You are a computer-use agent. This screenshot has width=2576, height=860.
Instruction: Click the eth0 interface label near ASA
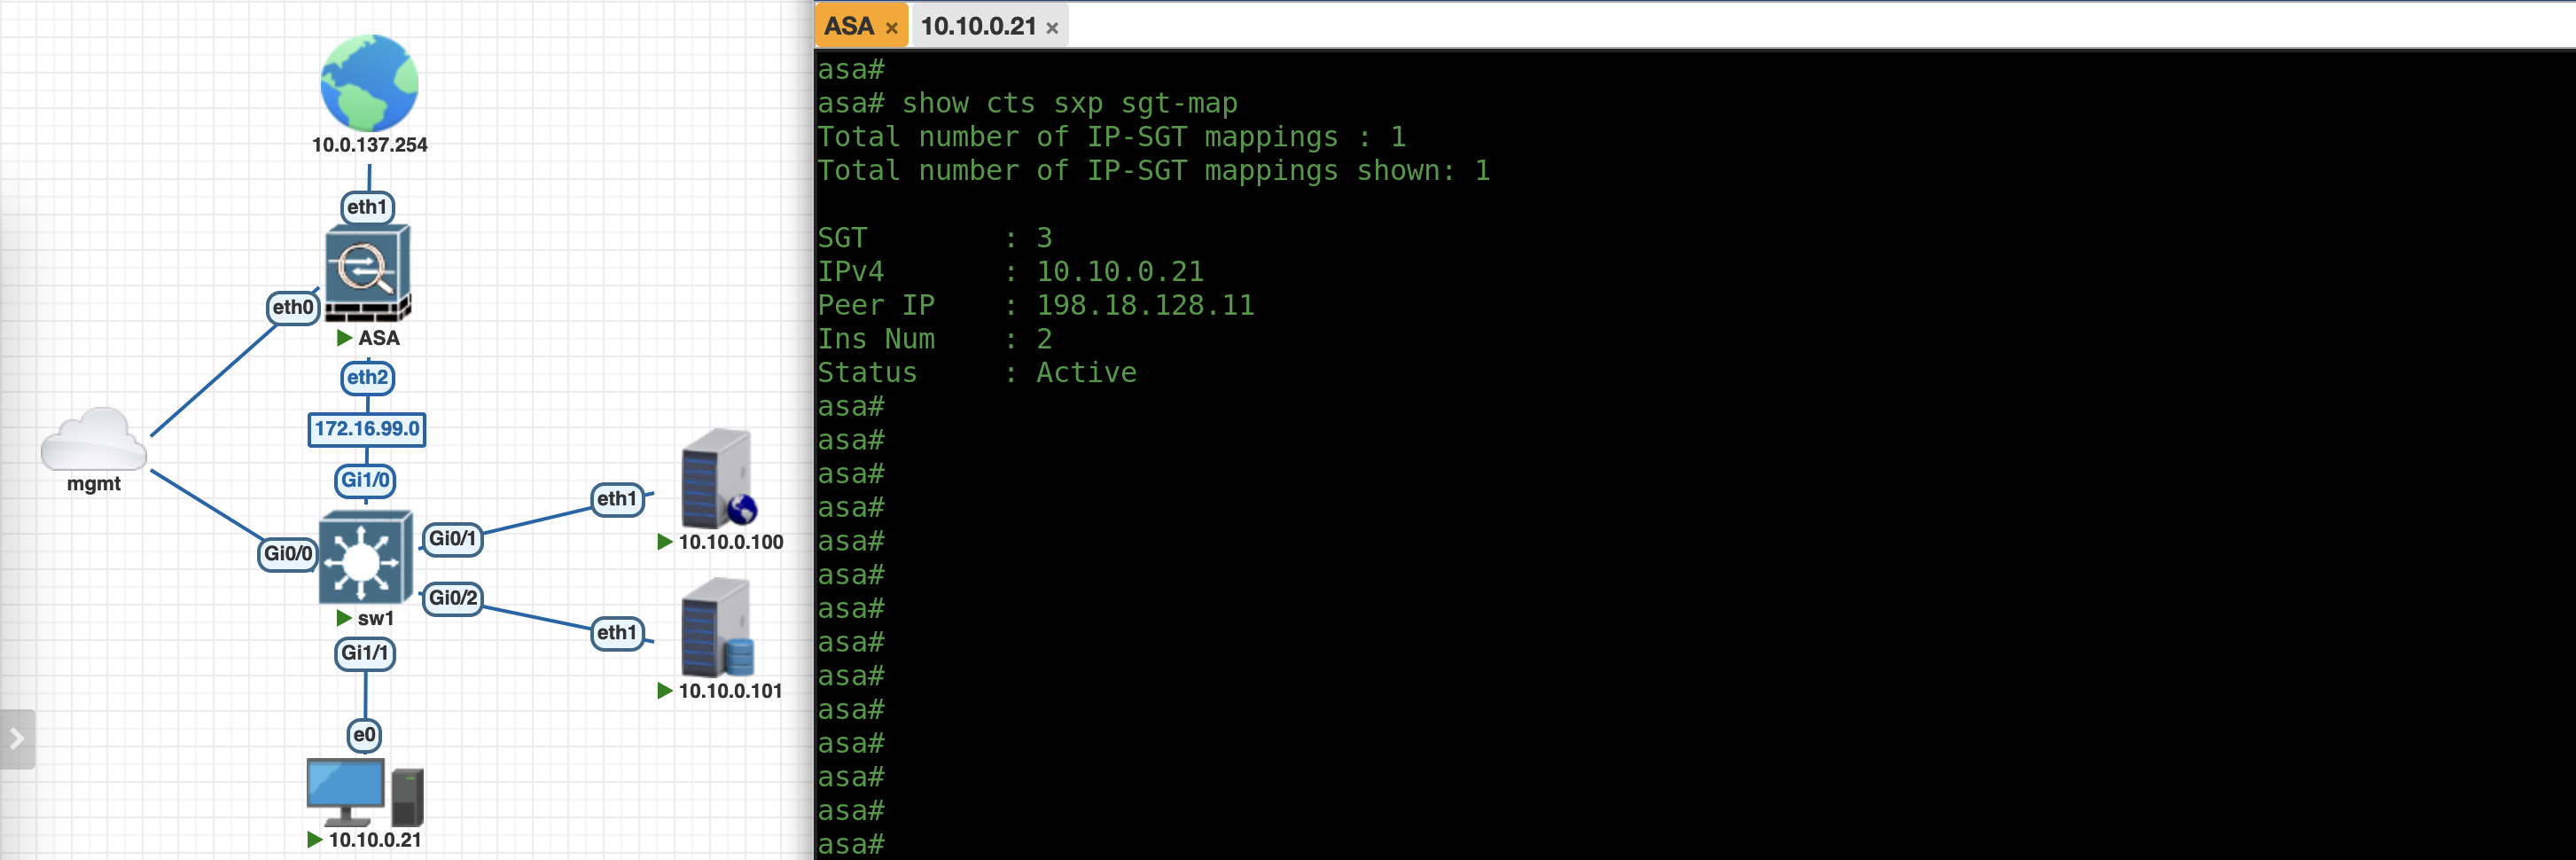(293, 307)
